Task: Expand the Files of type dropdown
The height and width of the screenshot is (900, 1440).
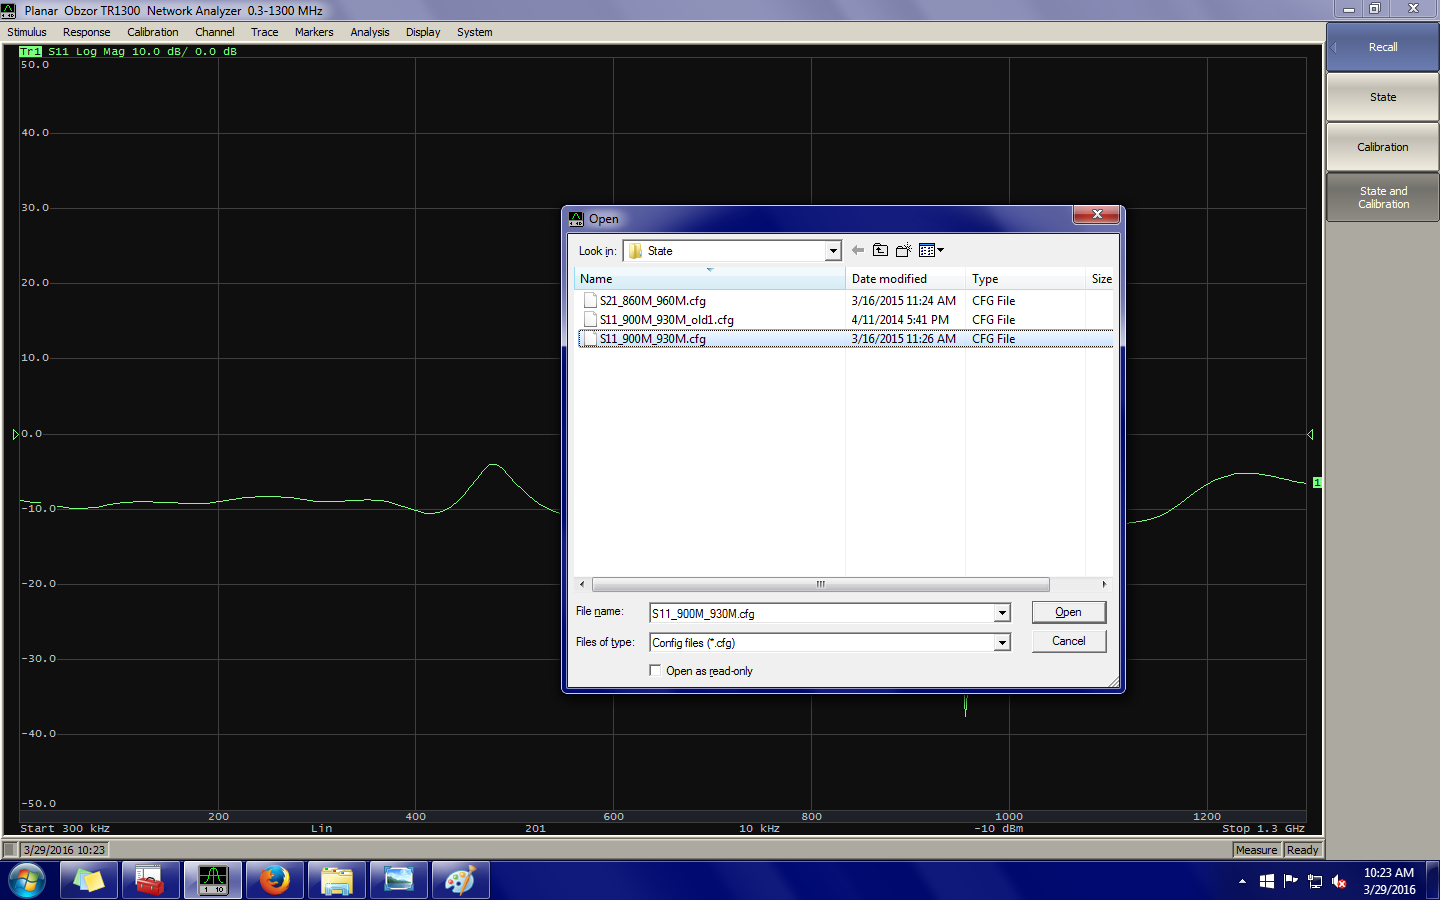Action: pyautogui.click(x=1001, y=643)
